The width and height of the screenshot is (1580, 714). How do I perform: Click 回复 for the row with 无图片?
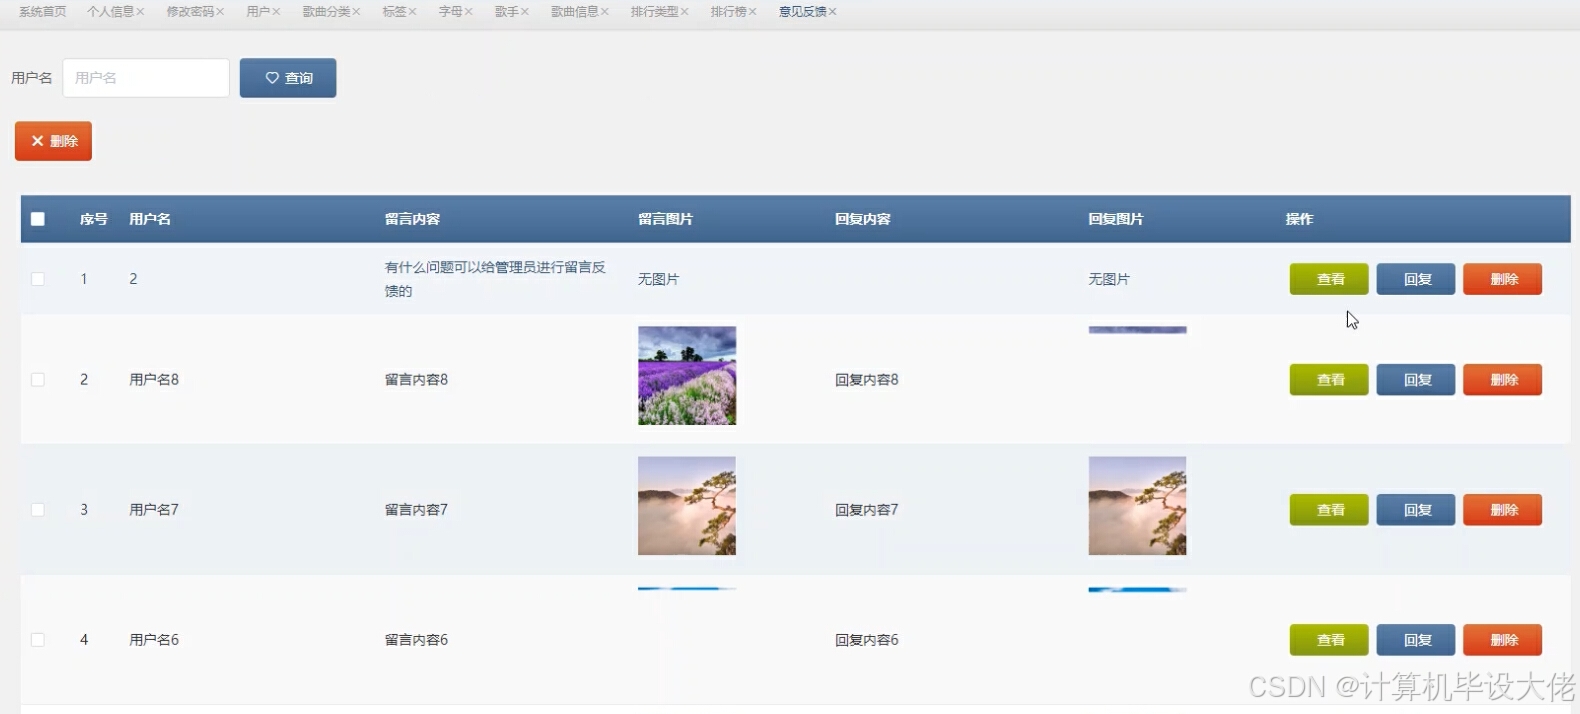1416,279
